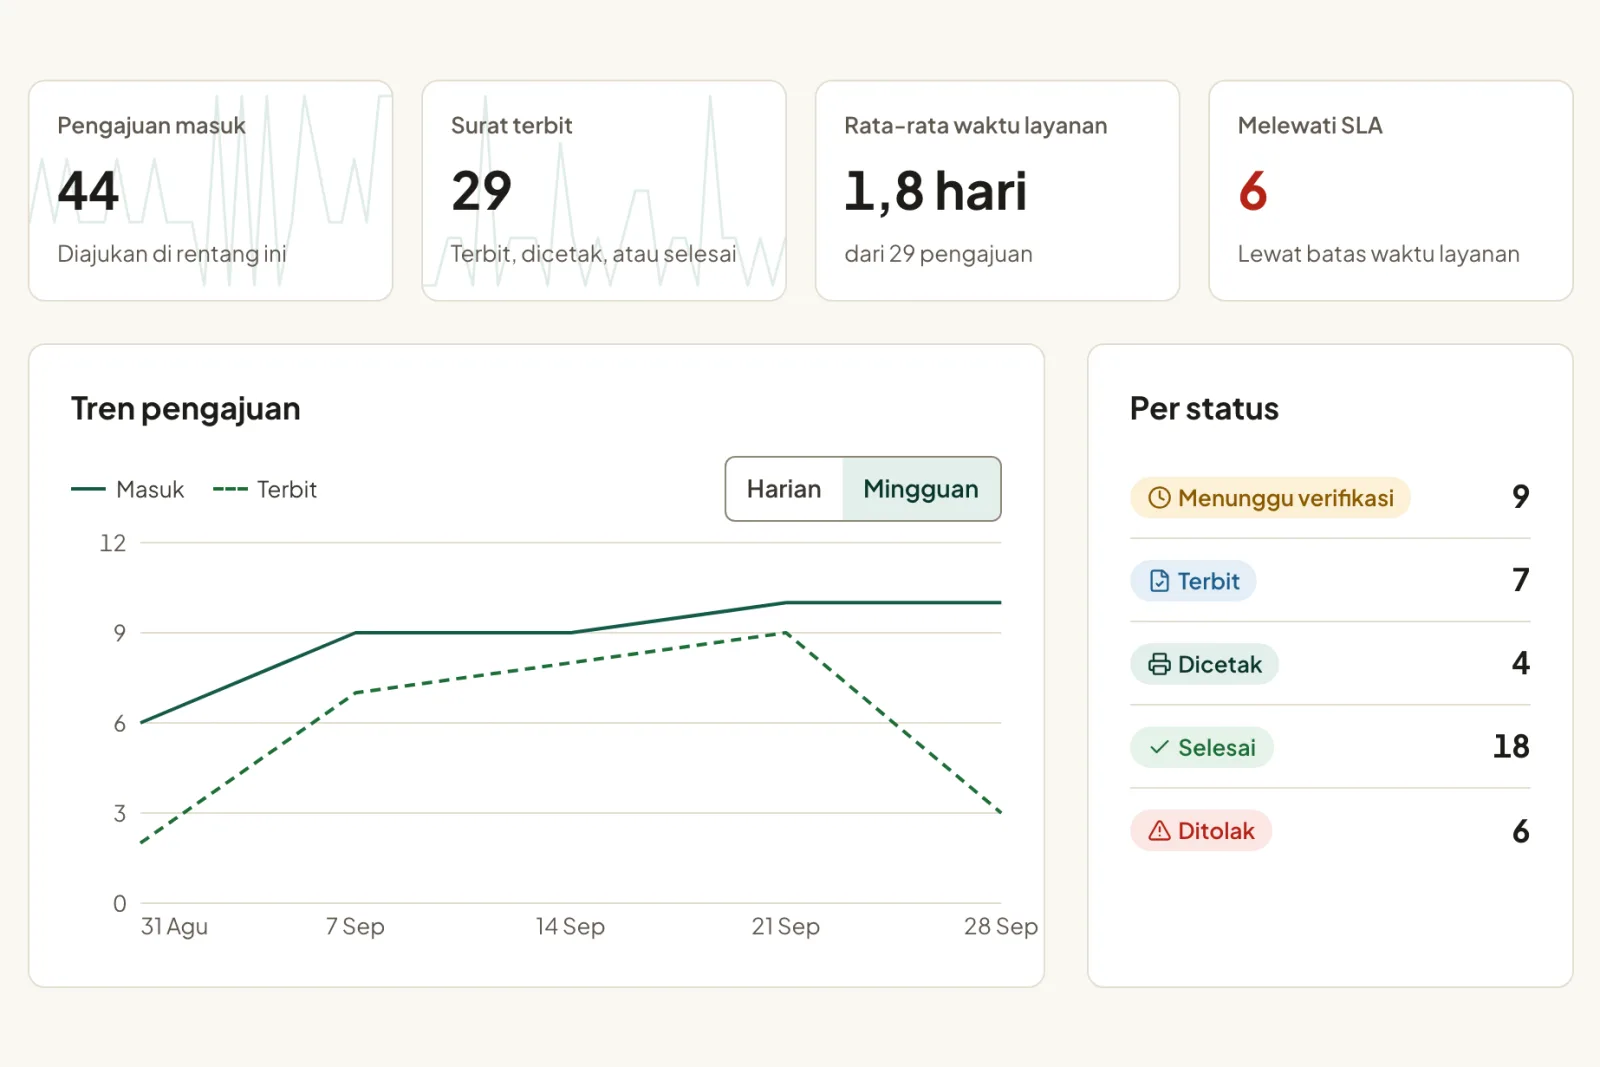
Task: Select the Mingguan chart view
Action: (x=921, y=489)
